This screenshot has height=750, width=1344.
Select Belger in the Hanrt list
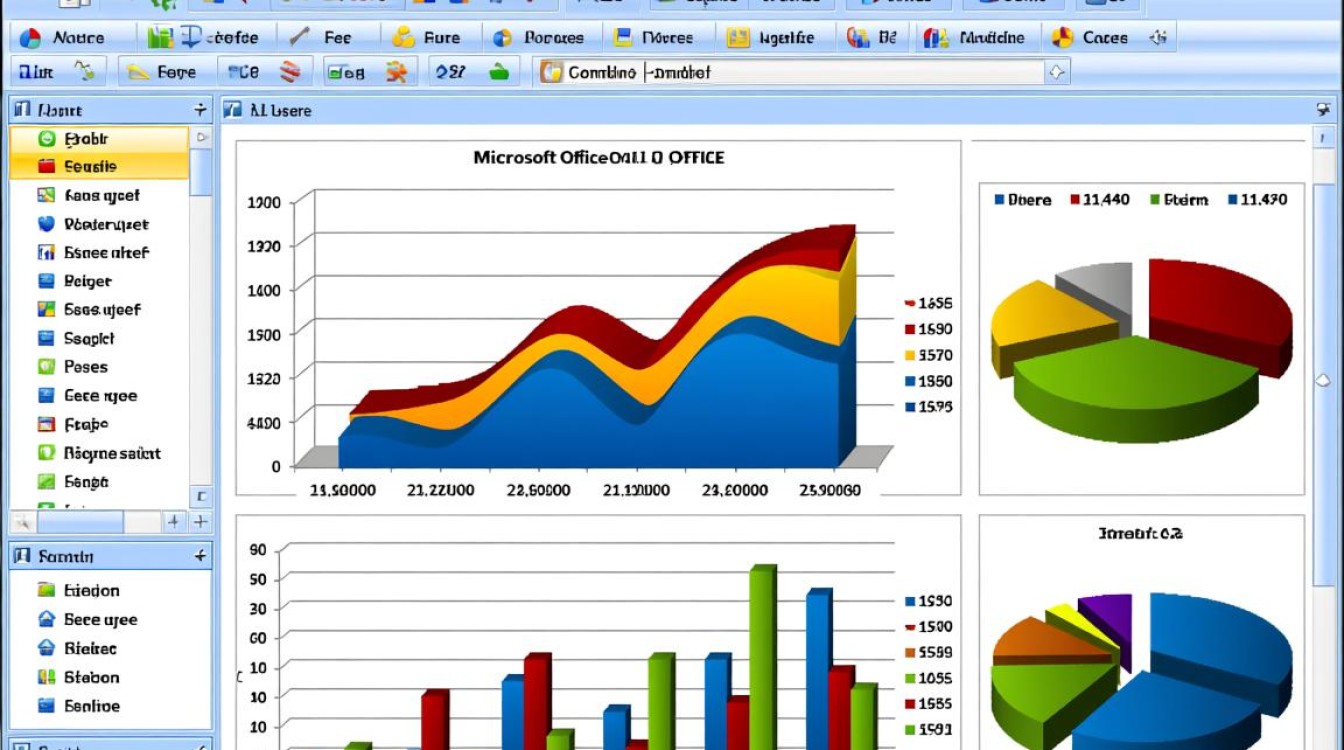tap(100, 281)
